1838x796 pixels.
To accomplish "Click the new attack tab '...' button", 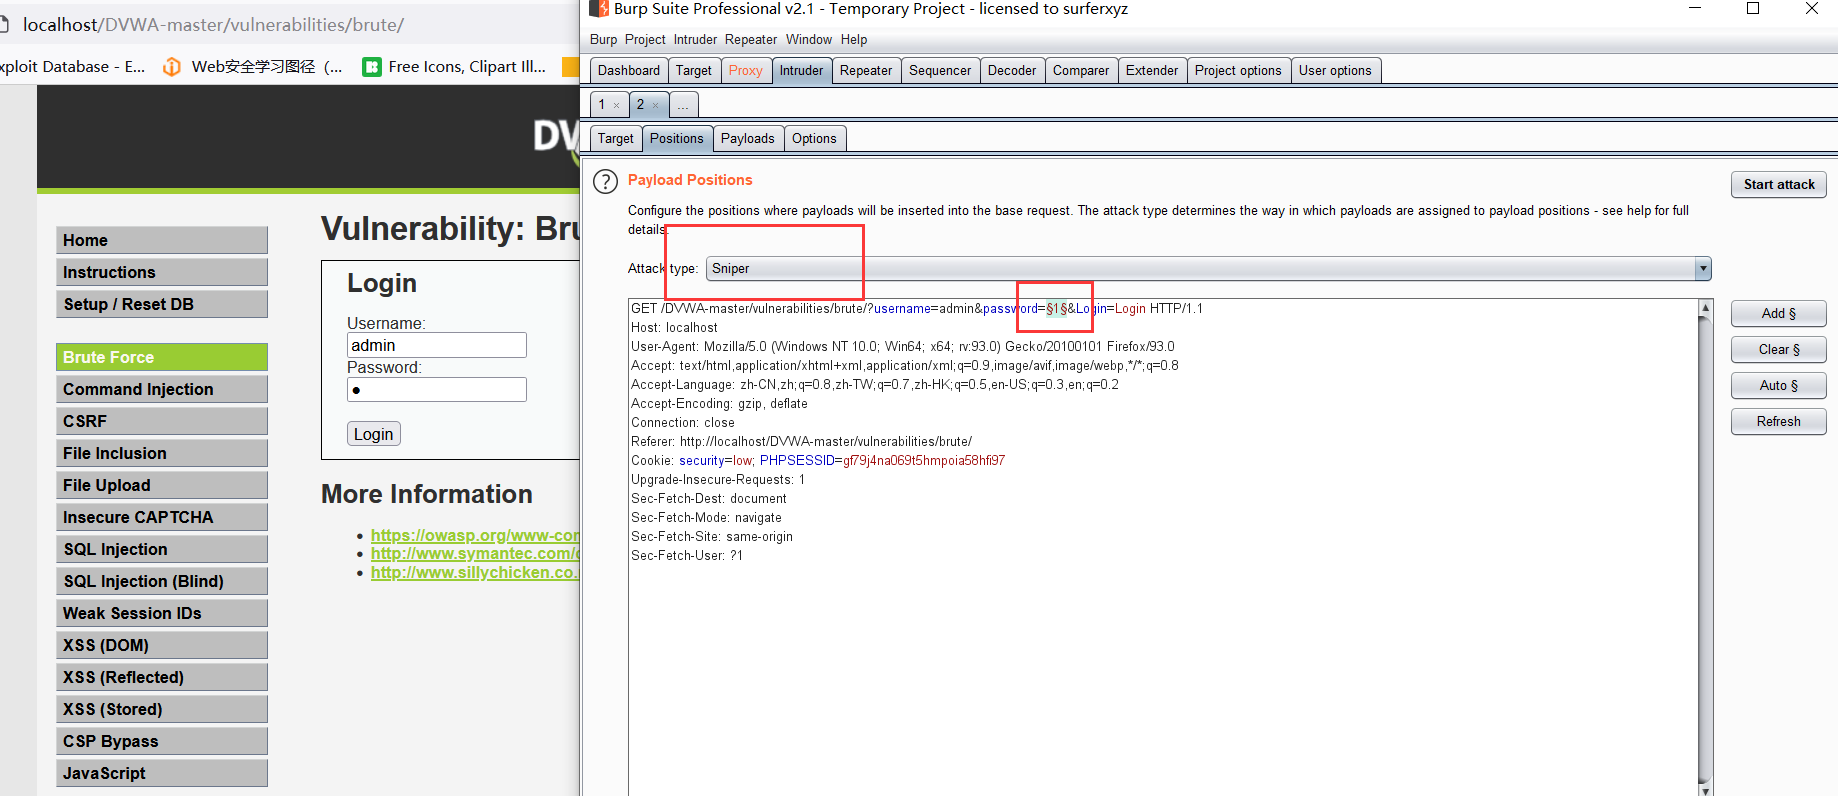I will click(683, 105).
